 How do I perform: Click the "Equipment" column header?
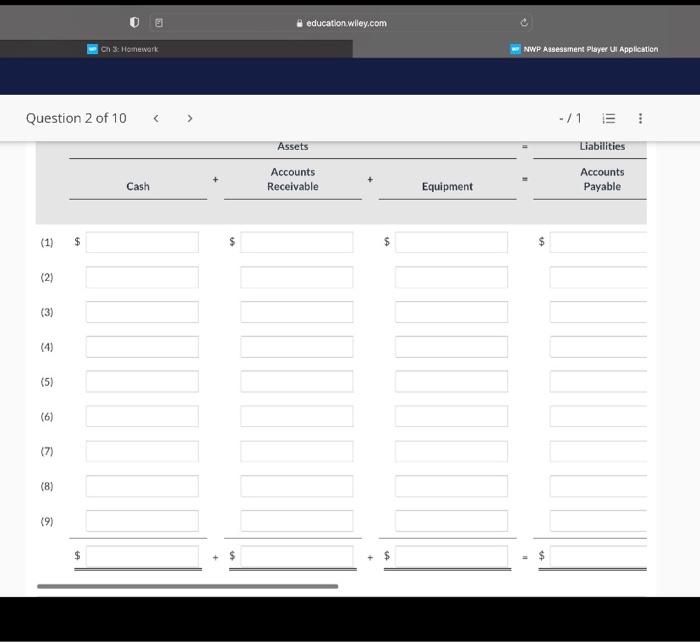pyautogui.click(x=447, y=186)
